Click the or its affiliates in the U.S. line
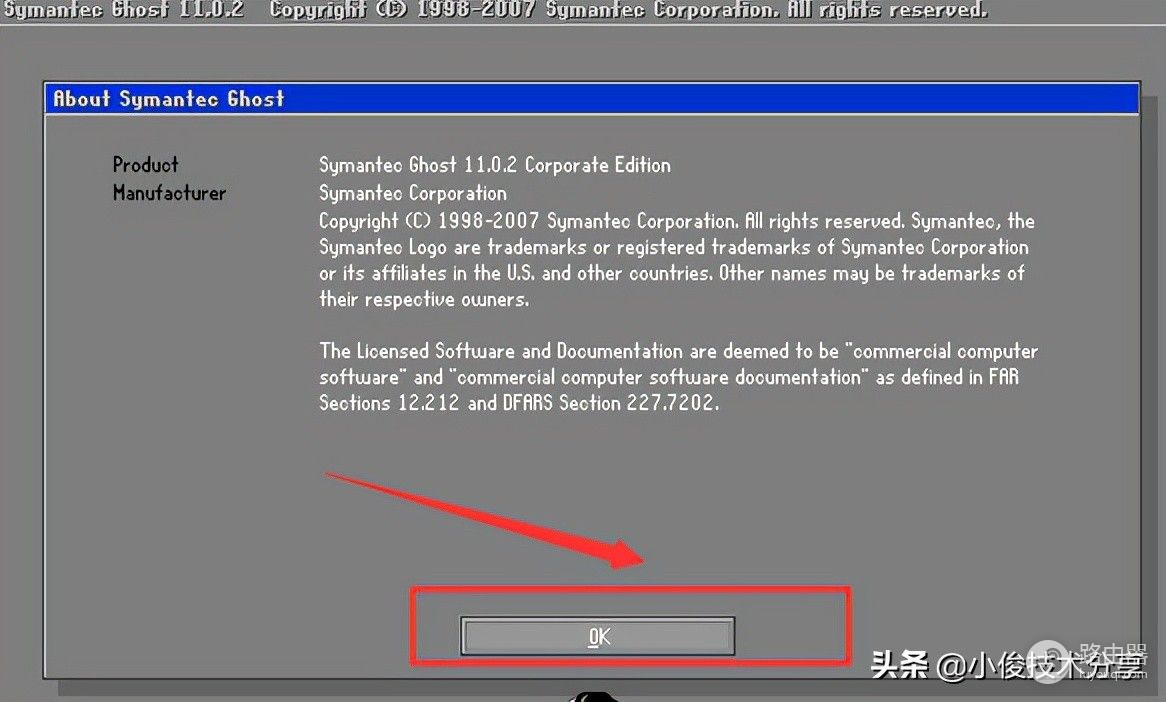 [672, 273]
